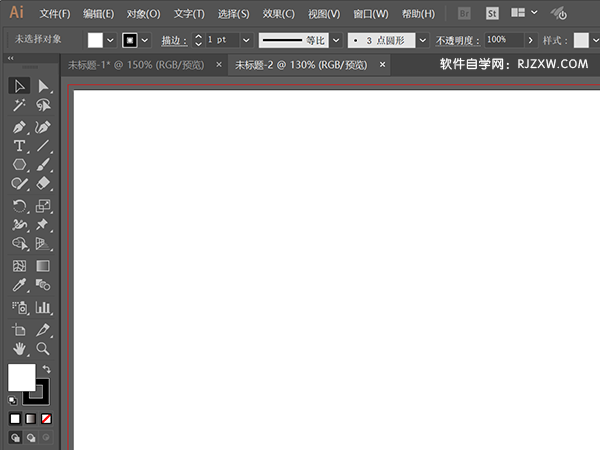Viewport: 600px width, 450px height.
Task: Open the 效果(C) menu
Action: [279, 14]
